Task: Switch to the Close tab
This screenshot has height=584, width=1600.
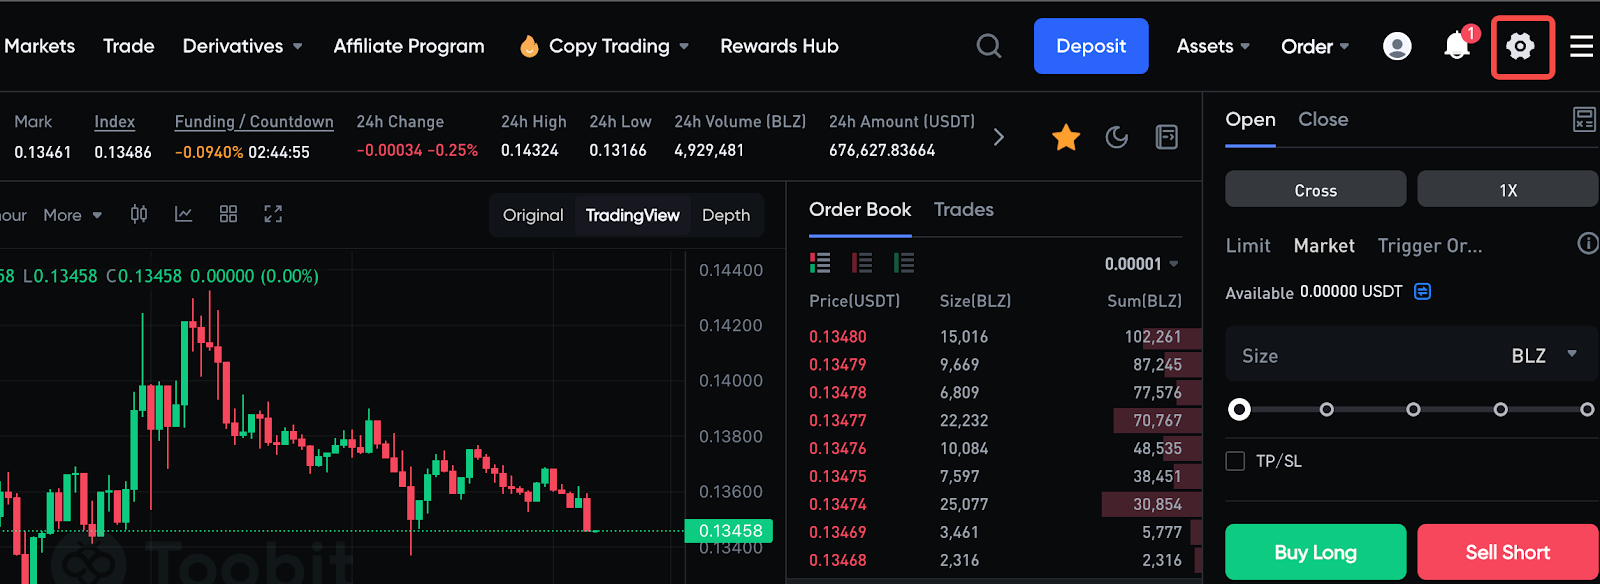Action: click(1323, 119)
